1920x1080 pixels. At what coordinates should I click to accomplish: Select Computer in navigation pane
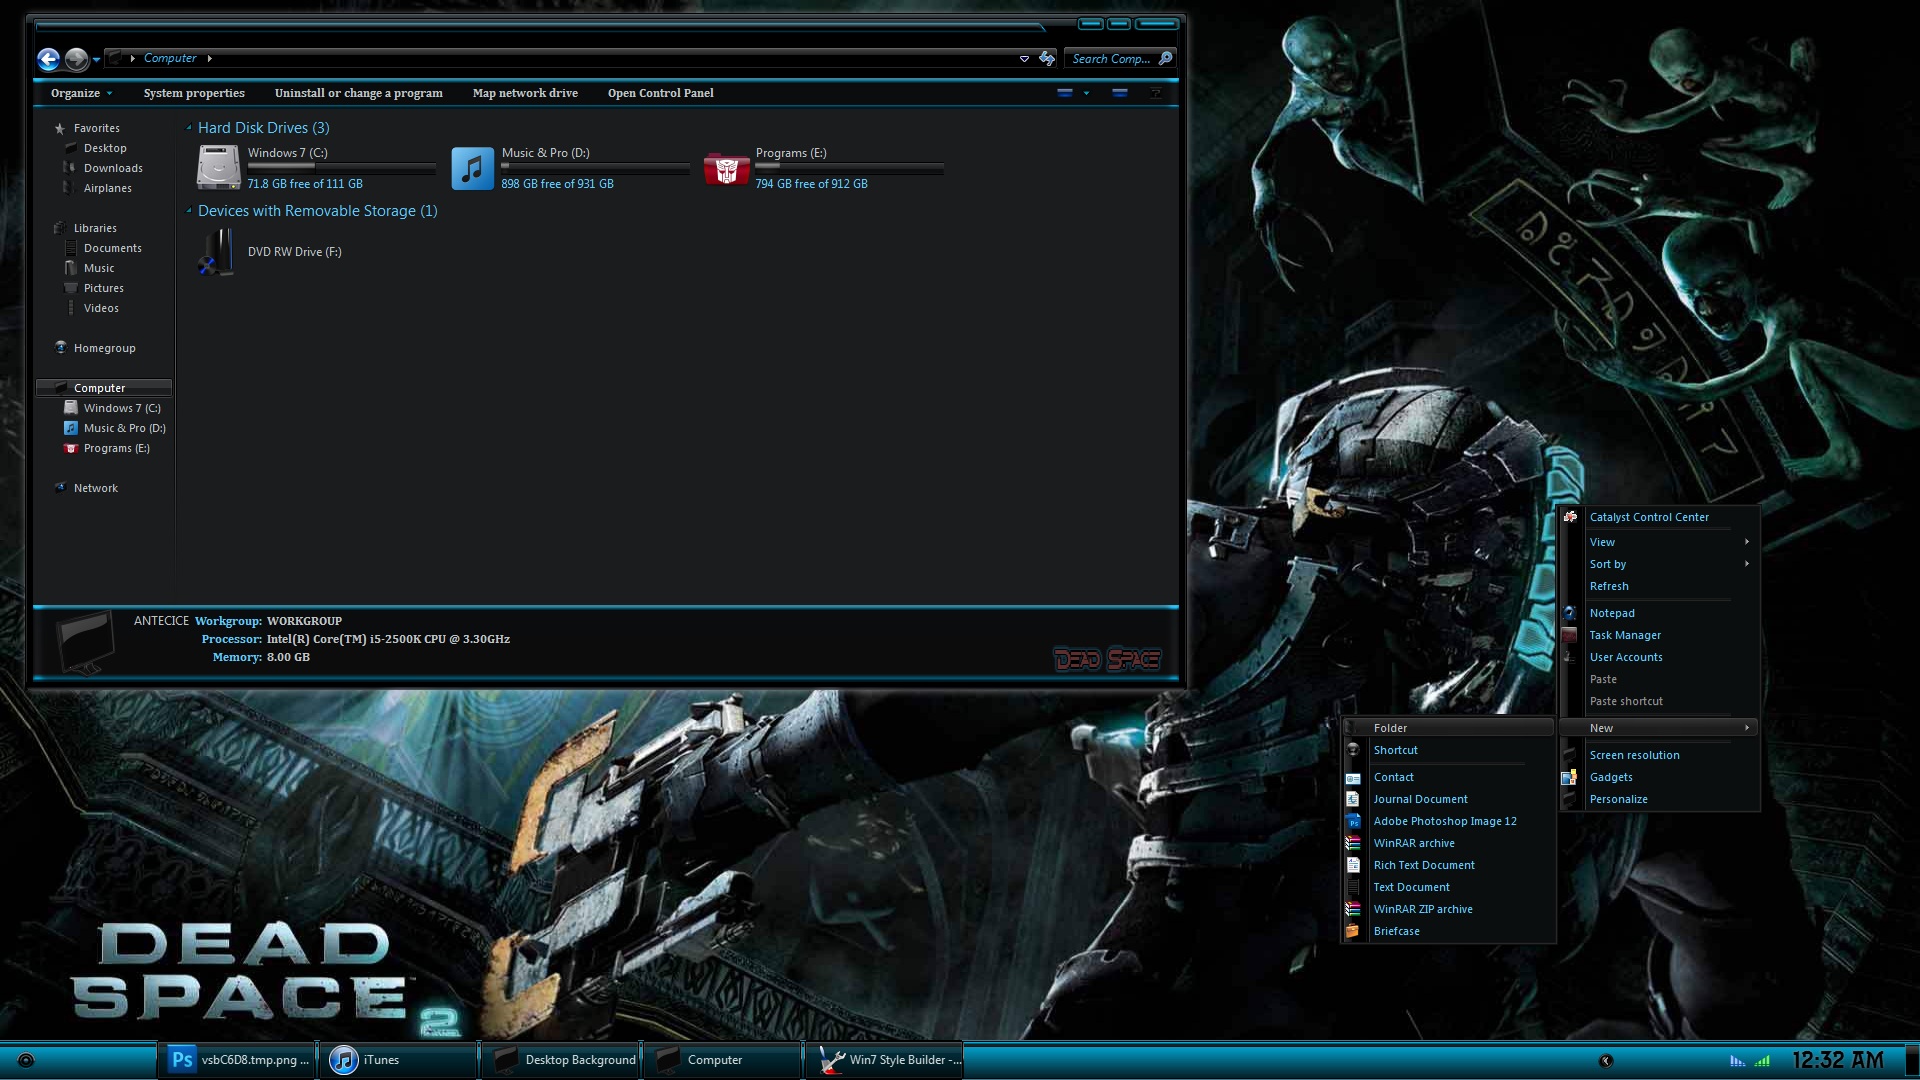(x=104, y=388)
